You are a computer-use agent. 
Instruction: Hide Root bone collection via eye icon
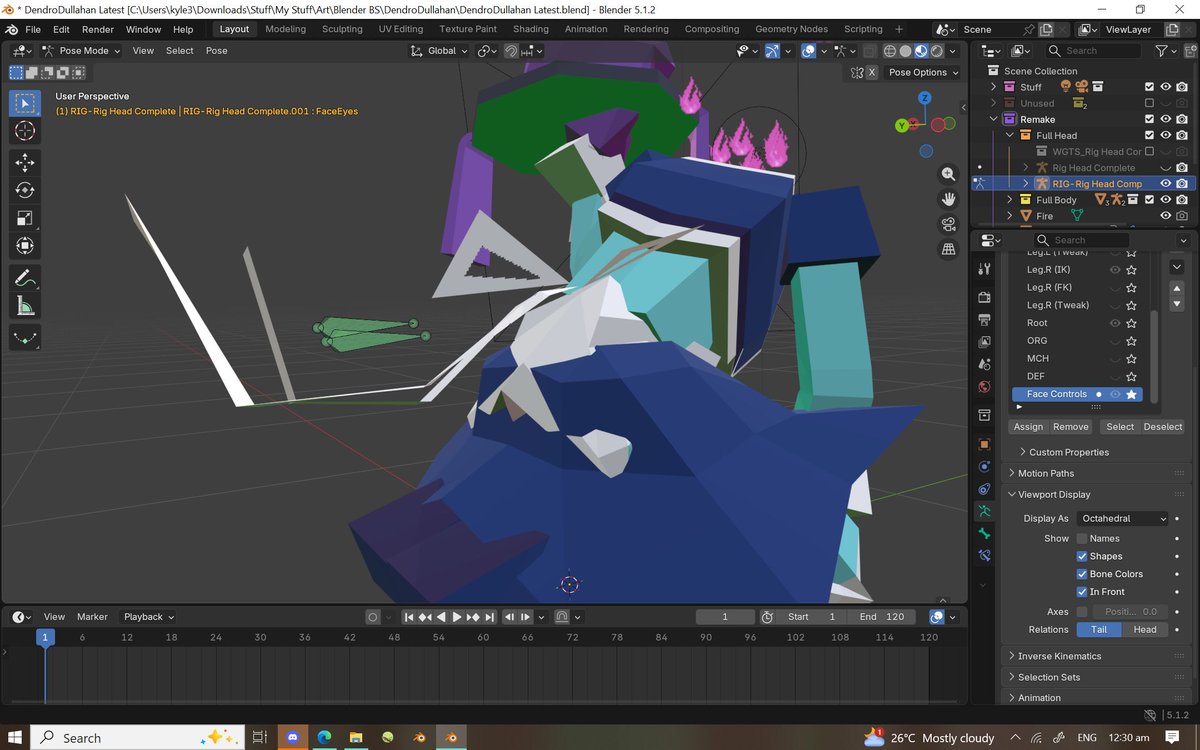[1115, 323]
